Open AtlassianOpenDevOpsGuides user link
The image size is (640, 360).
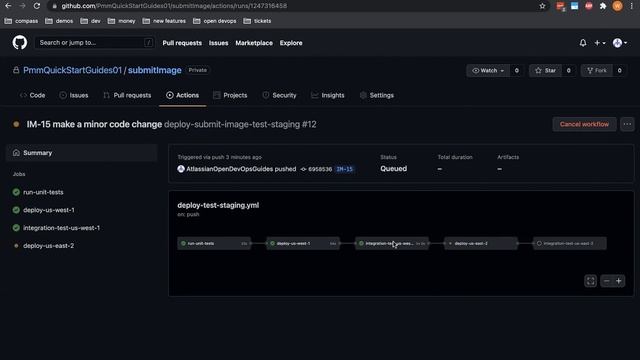coord(229,169)
